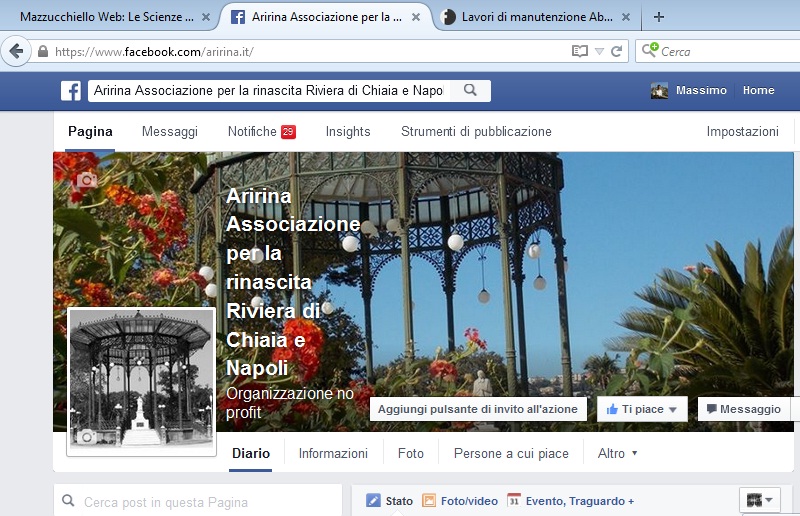Click the Facebook search magnifier button
The width and height of the screenshot is (800, 516).
click(470, 90)
